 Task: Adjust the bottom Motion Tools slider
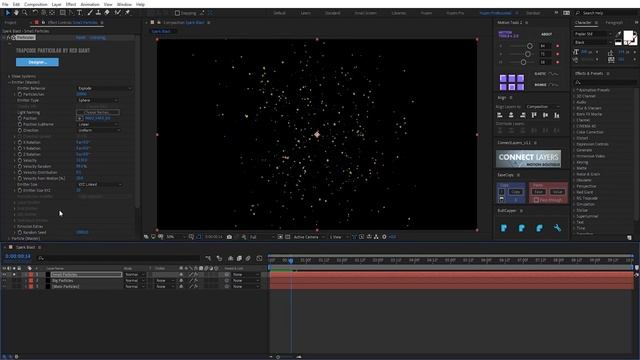click(x=523, y=62)
